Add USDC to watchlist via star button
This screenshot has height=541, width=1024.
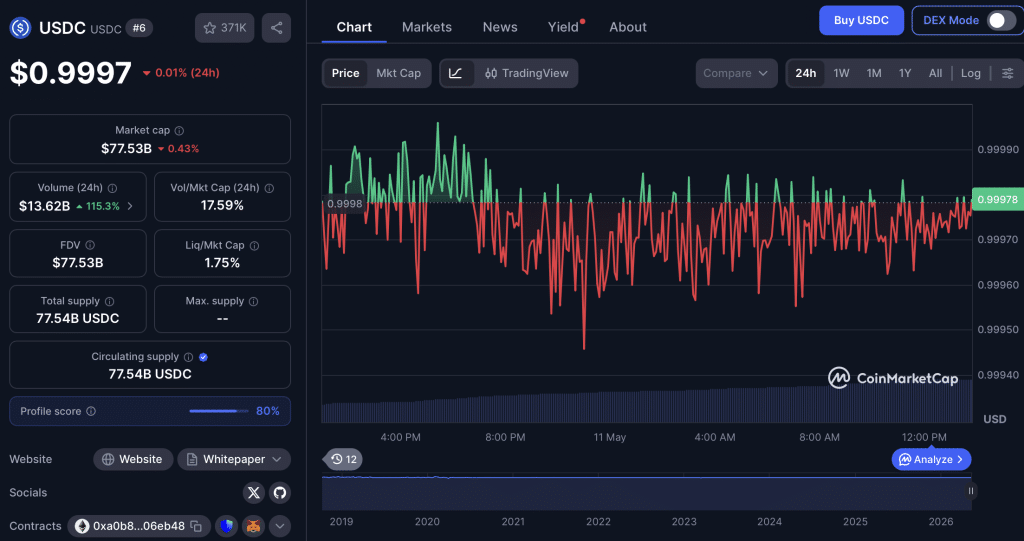click(225, 28)
